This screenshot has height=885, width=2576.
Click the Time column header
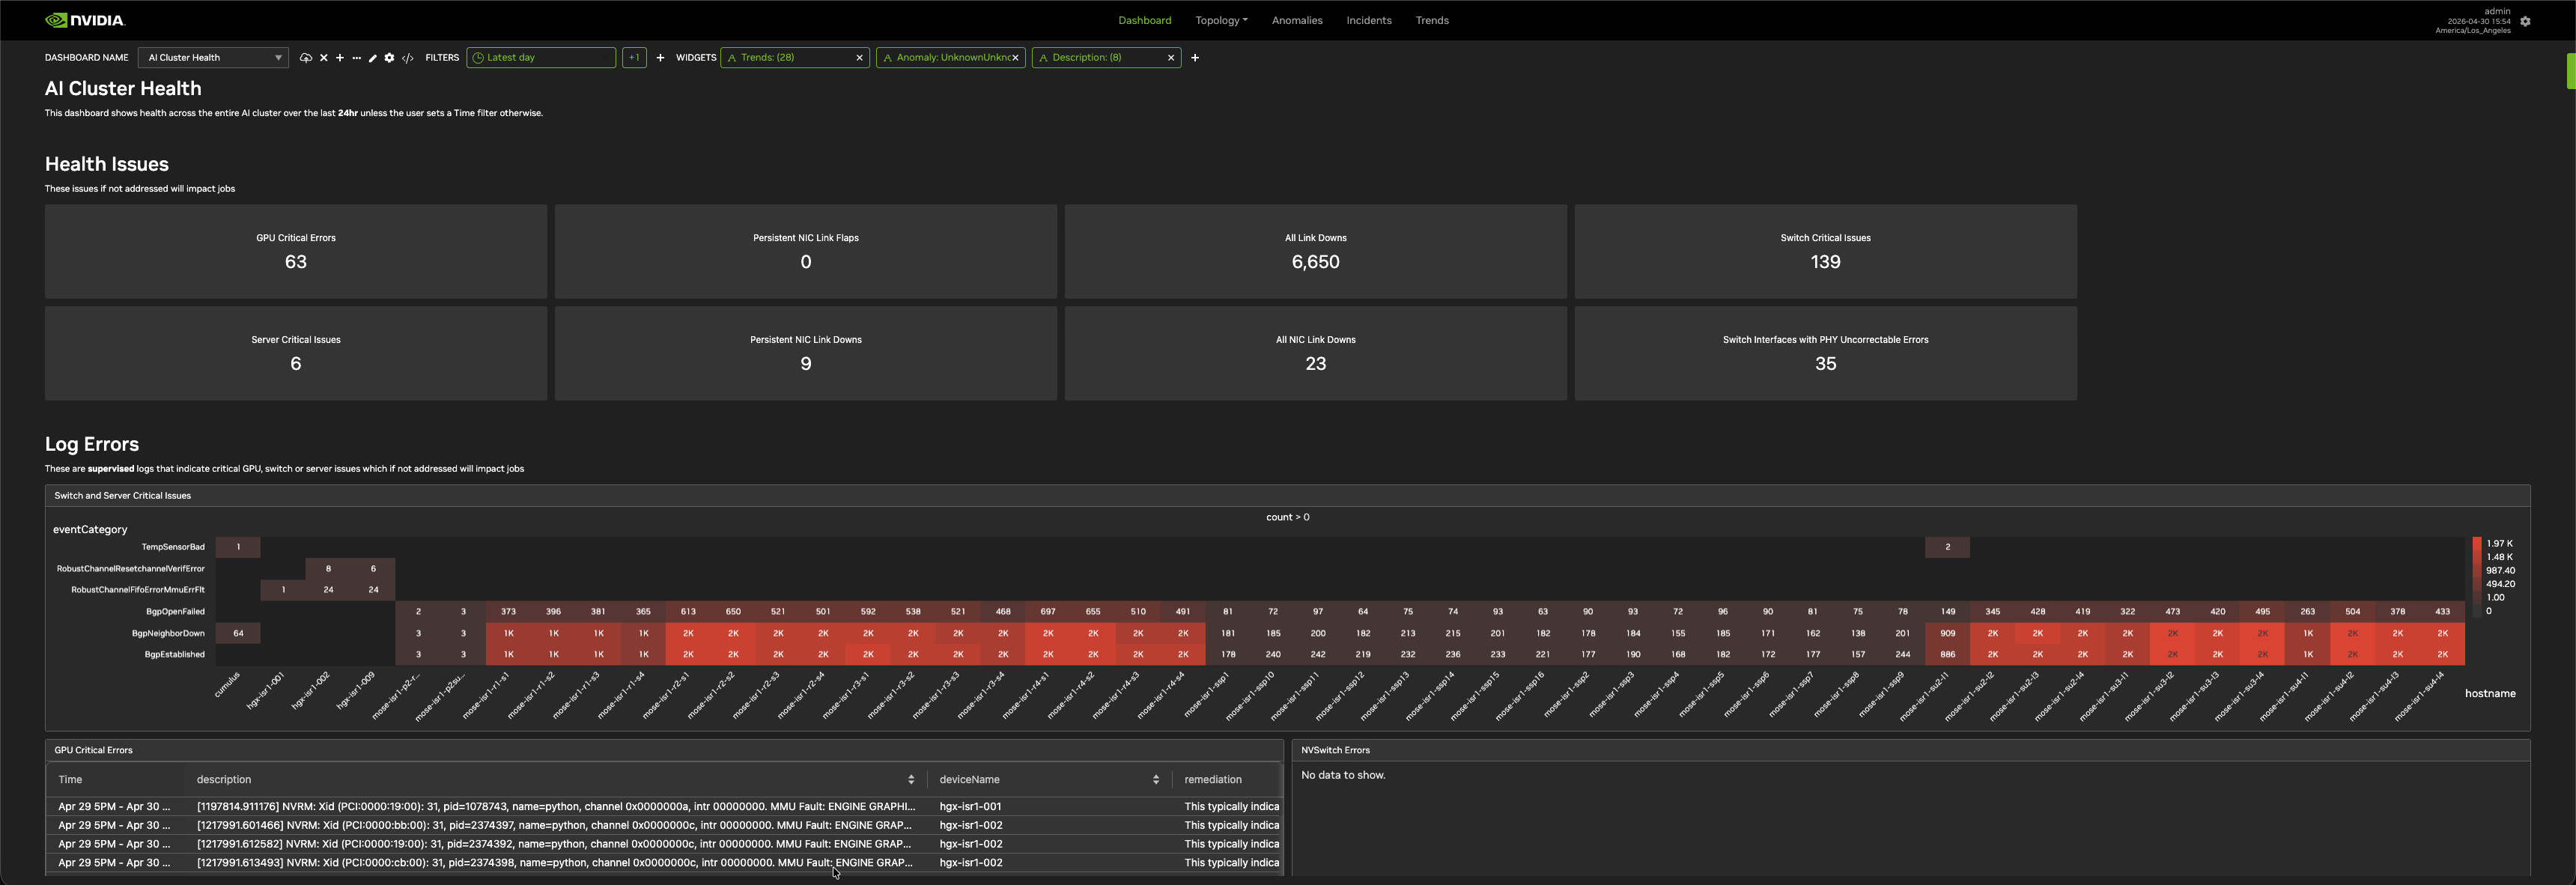click(70, 779)
